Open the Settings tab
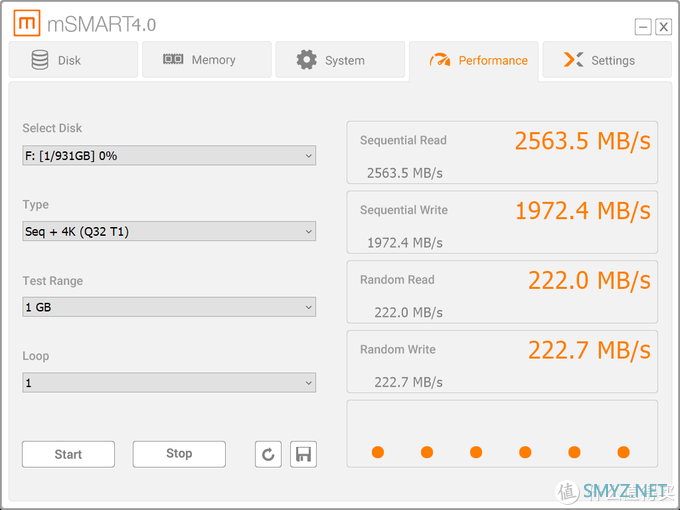Viewport: 680px width, 510px height. pyautogui.click(x=607, y=60)
